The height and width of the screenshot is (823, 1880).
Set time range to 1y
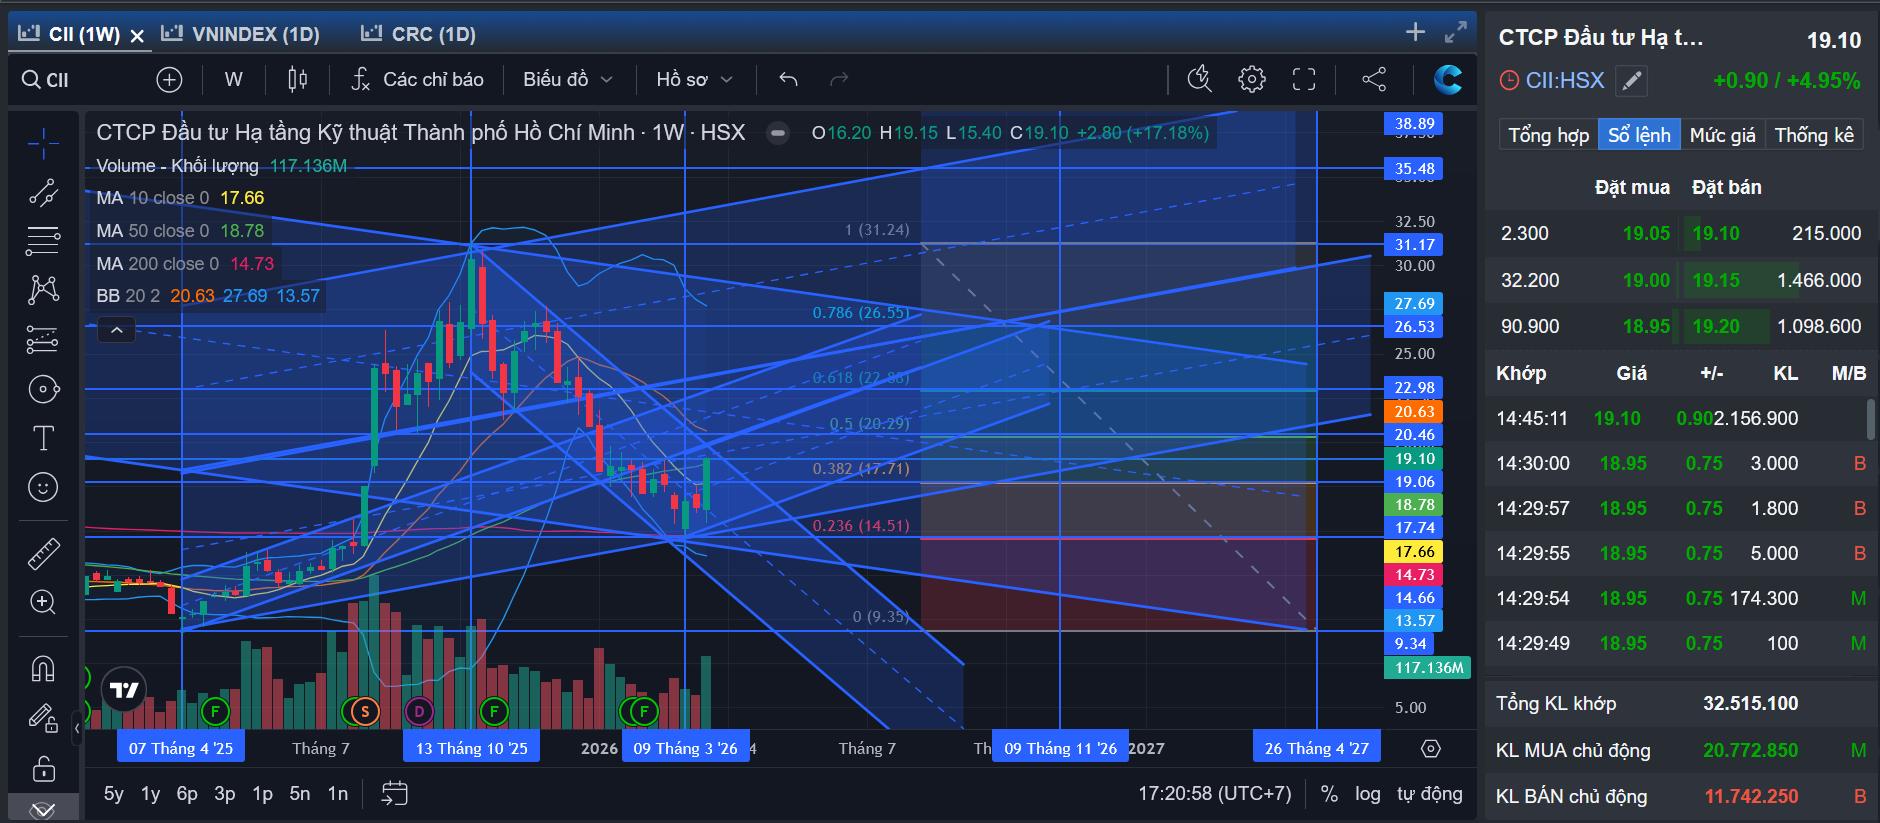[x=150, y=794]
